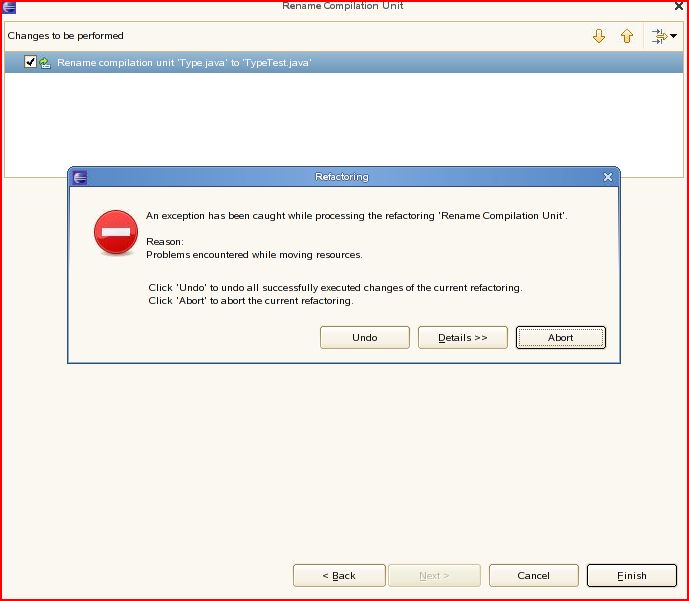Click Finish in the Rename wizard
The height and width of the screenshot is (601, 689).
point(632,576)
